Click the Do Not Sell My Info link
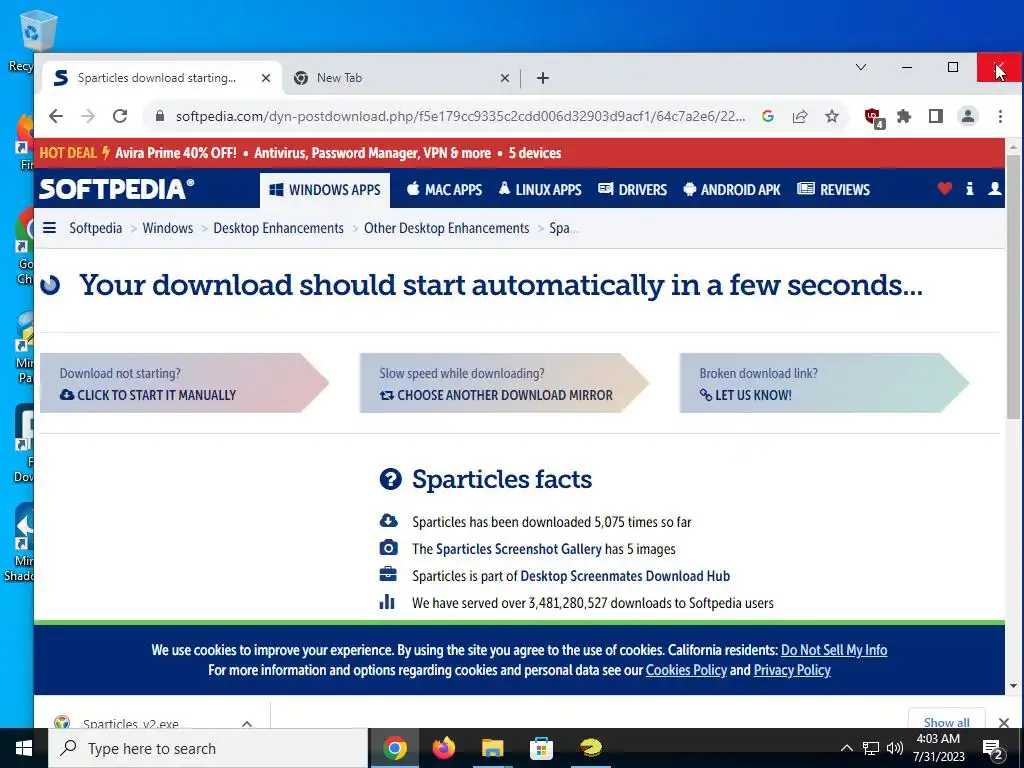The height and width of the screenshot is (768, 1024). [x=834, y=650]
